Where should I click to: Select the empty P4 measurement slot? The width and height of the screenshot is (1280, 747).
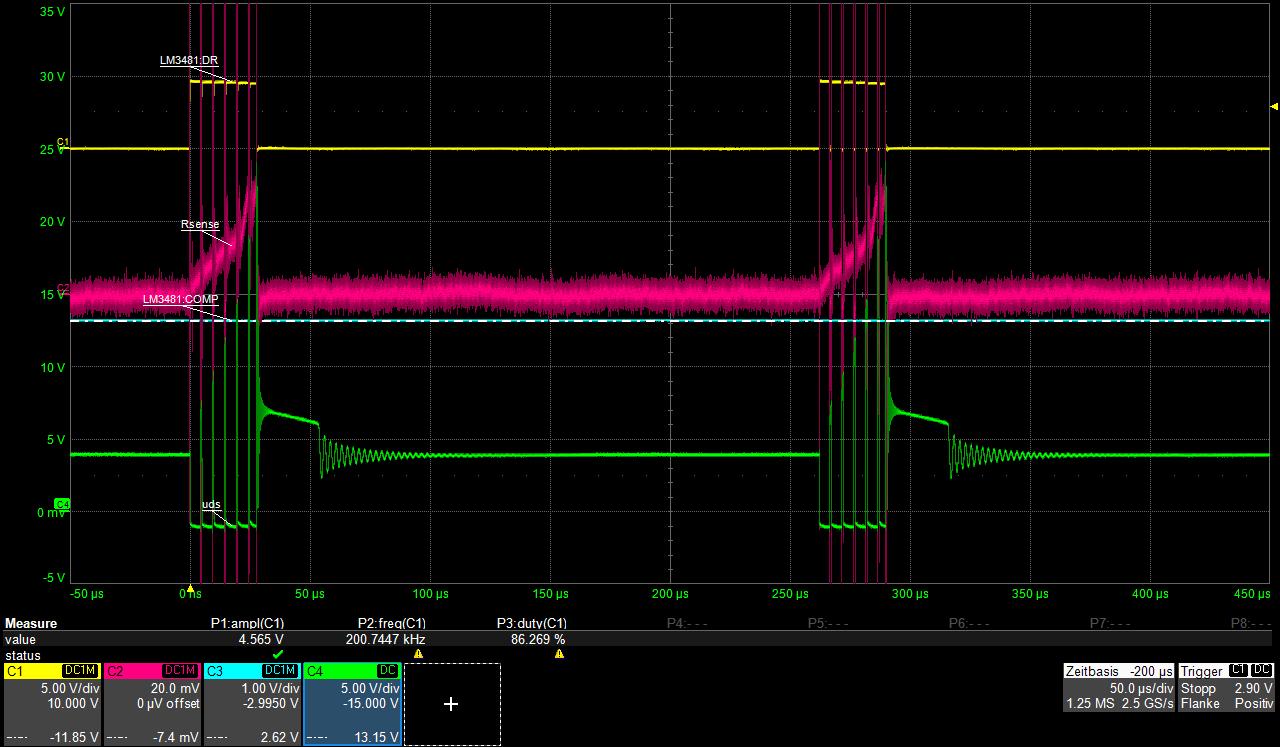coord(687,623)
